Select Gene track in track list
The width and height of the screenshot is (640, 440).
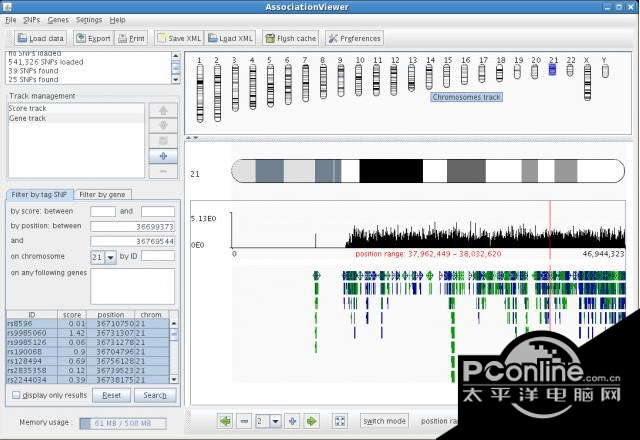click(76, 118)
